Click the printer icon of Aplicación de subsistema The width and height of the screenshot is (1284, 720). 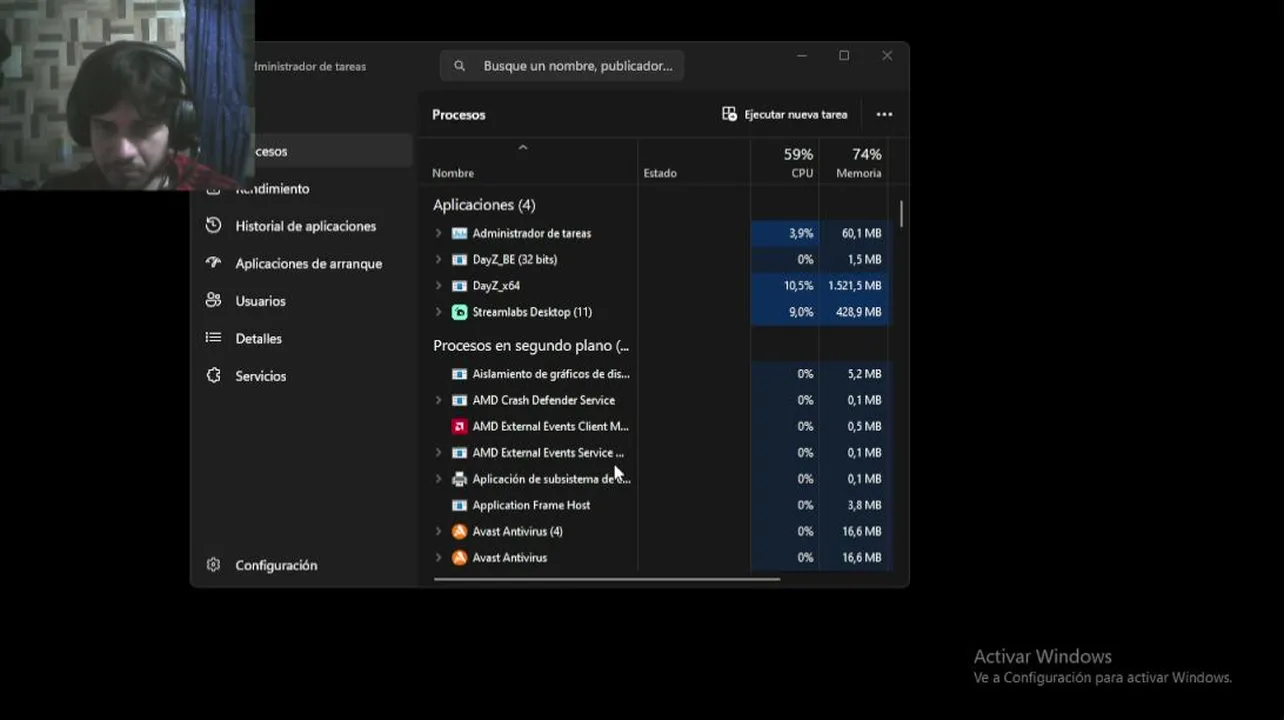pyautogui.click(x=459, y=479)
